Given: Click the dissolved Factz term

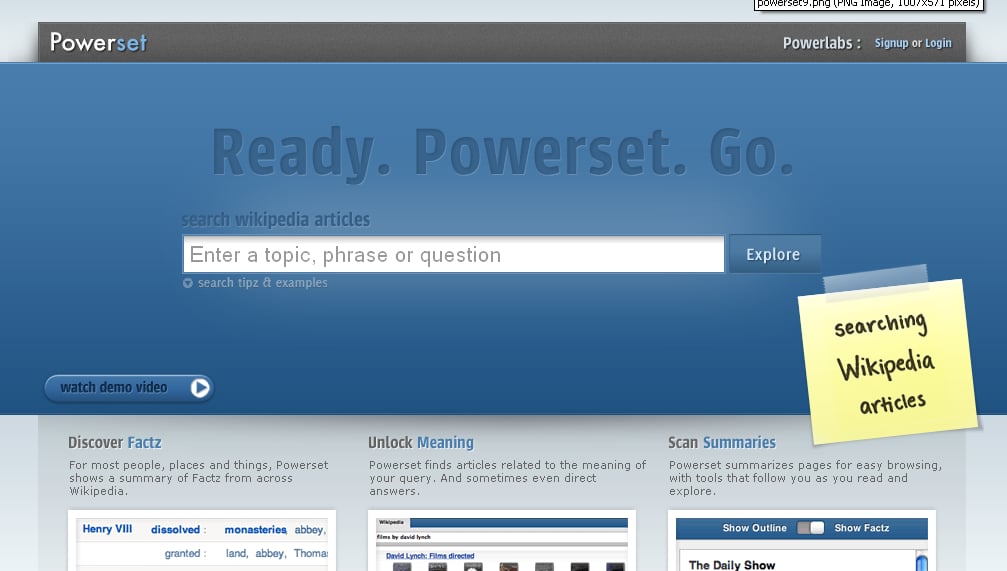Looking at the screenshot, I should [175, 529].
